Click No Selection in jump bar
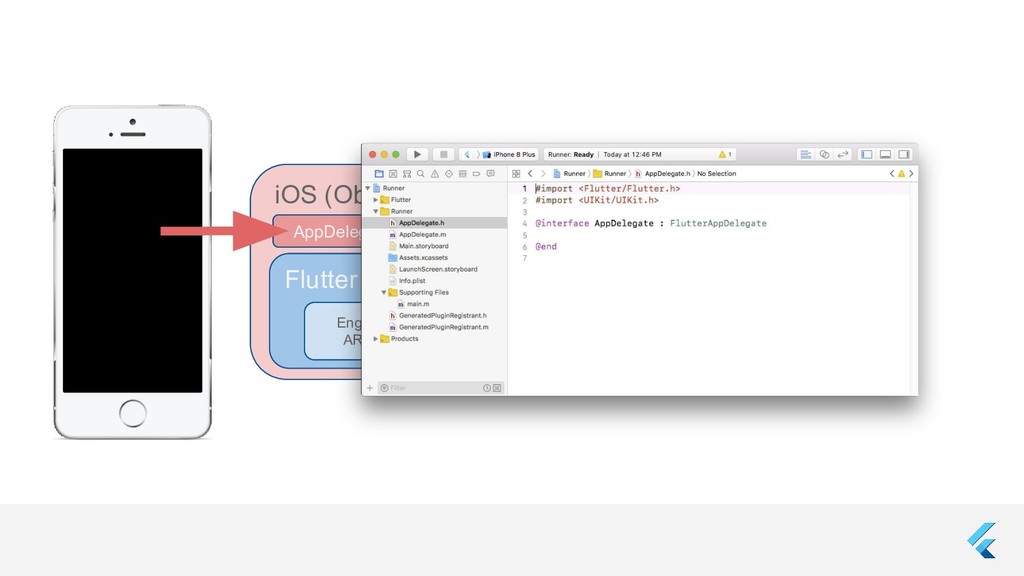The width and height of the screenshot is (1024, 576). (x=716, y=174)
